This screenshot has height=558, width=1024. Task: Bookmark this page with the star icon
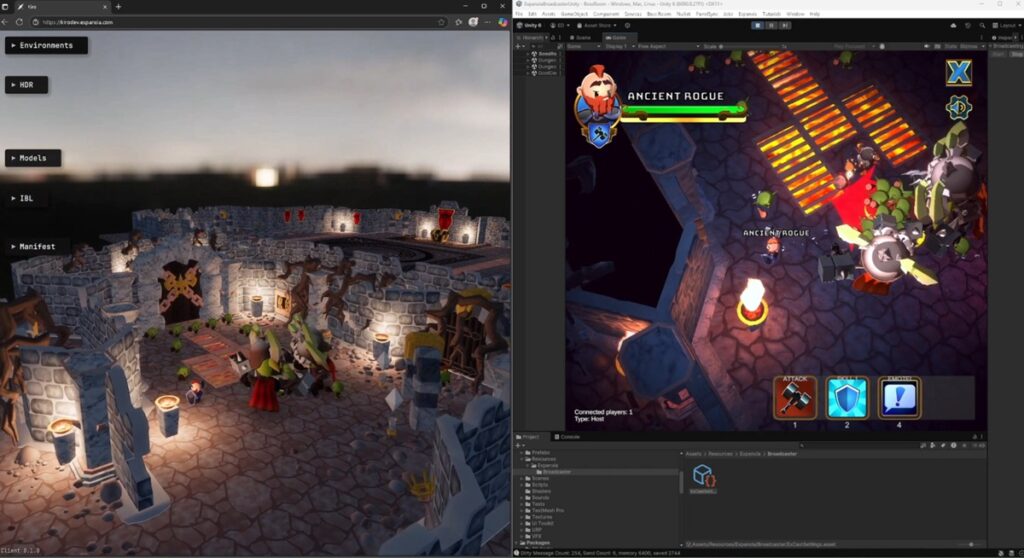coord(441,22)
